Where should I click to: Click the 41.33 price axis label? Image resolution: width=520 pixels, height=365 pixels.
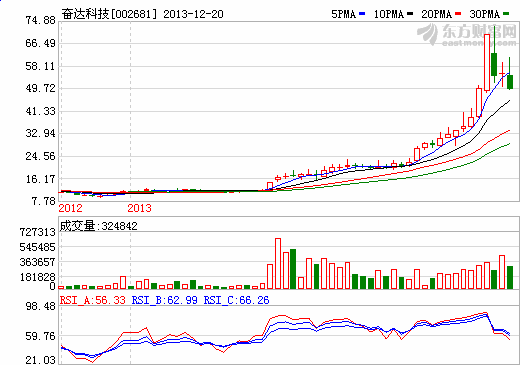coord(41,111)
